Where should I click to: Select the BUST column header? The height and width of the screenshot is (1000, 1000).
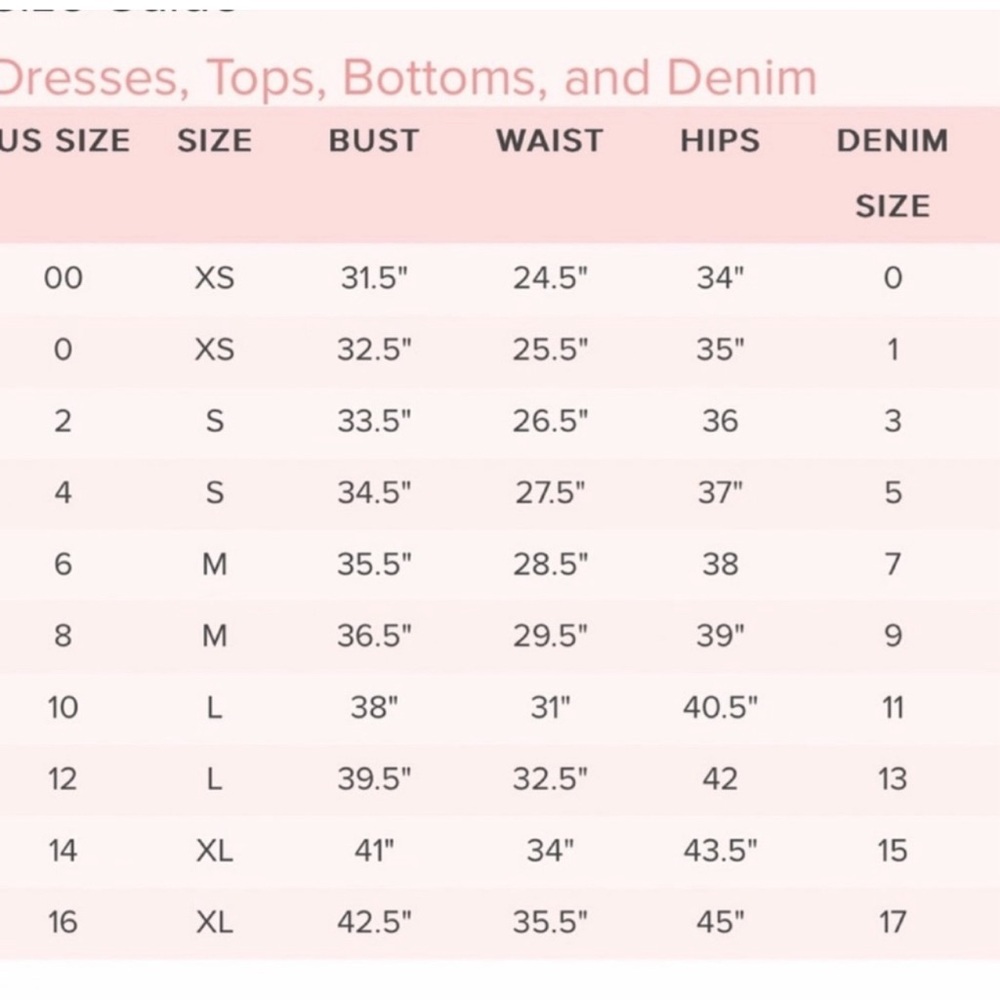tap(374, 141)
